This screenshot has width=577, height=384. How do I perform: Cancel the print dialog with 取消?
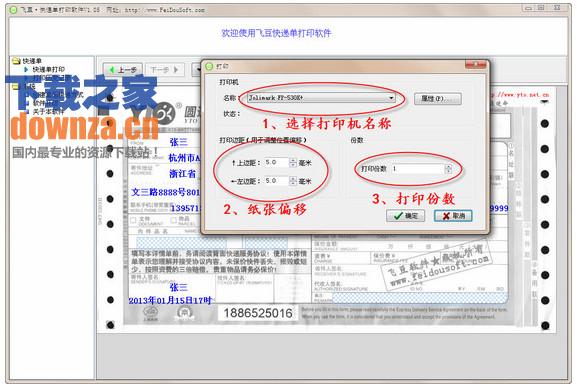453,216
